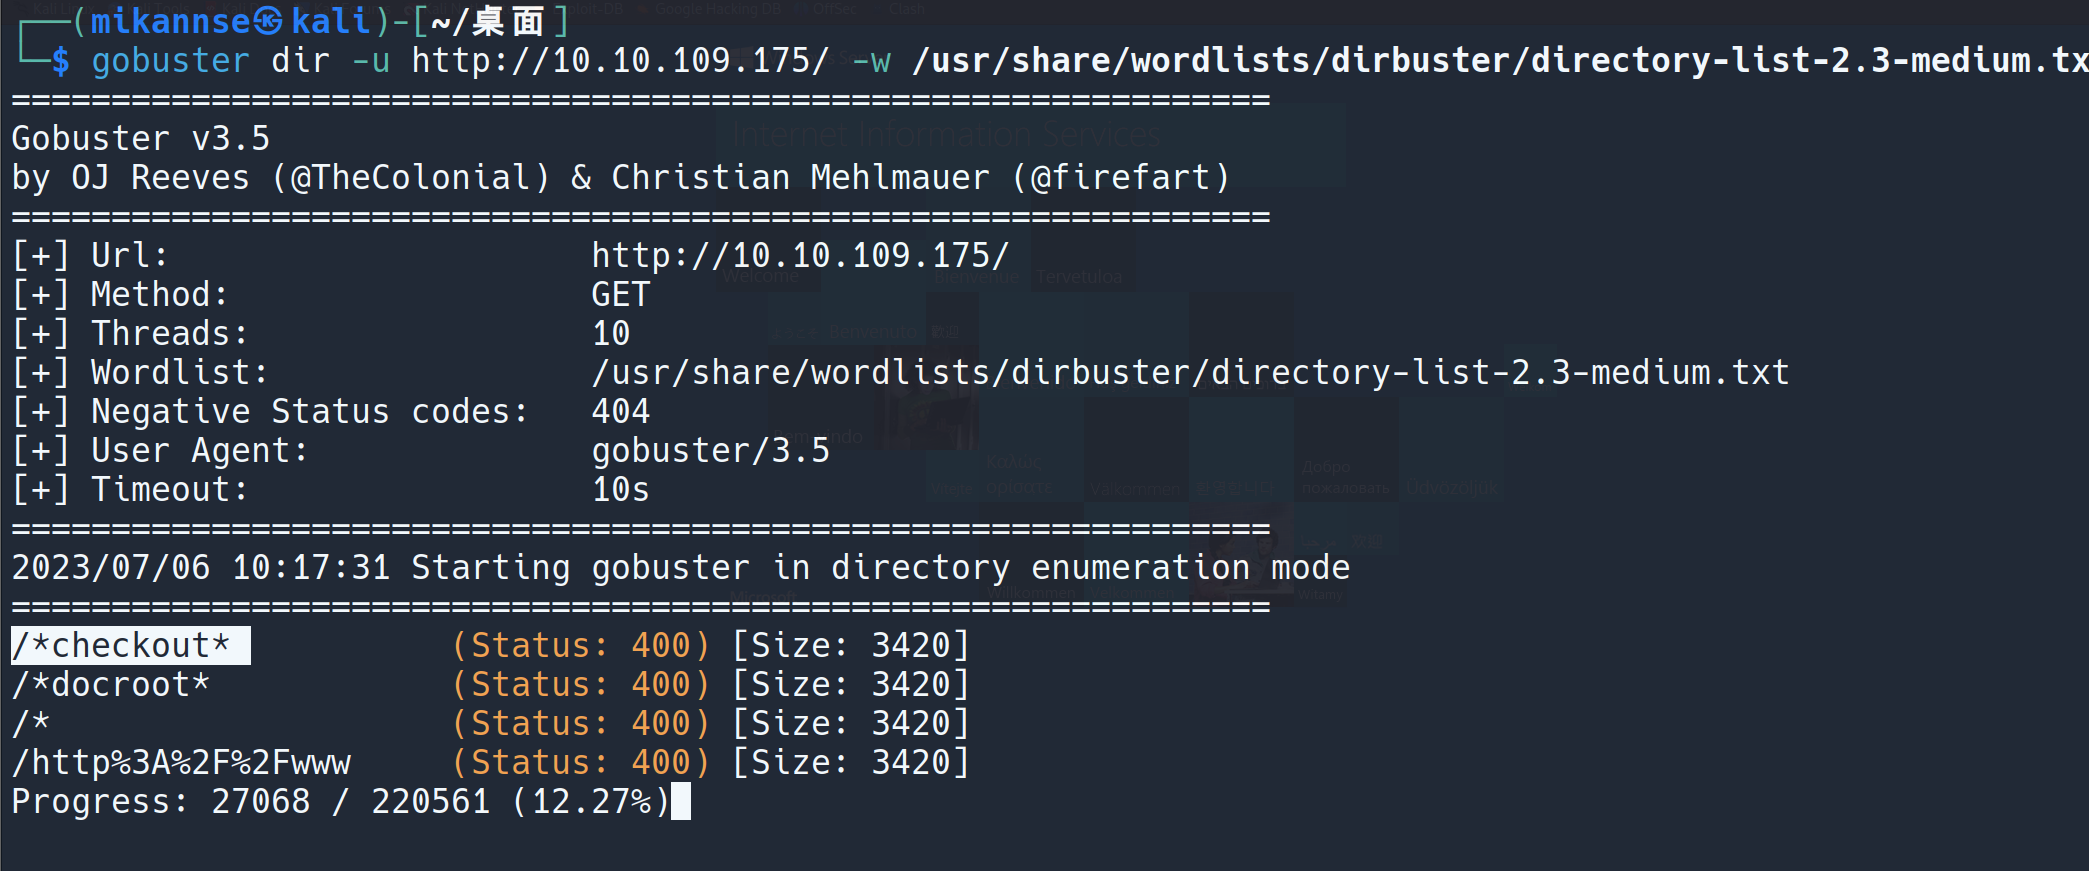The image size is (2089, 871).
Task: Click the /http%3A%2F%2Fwww result entry
Action: [x=181, y=763]
